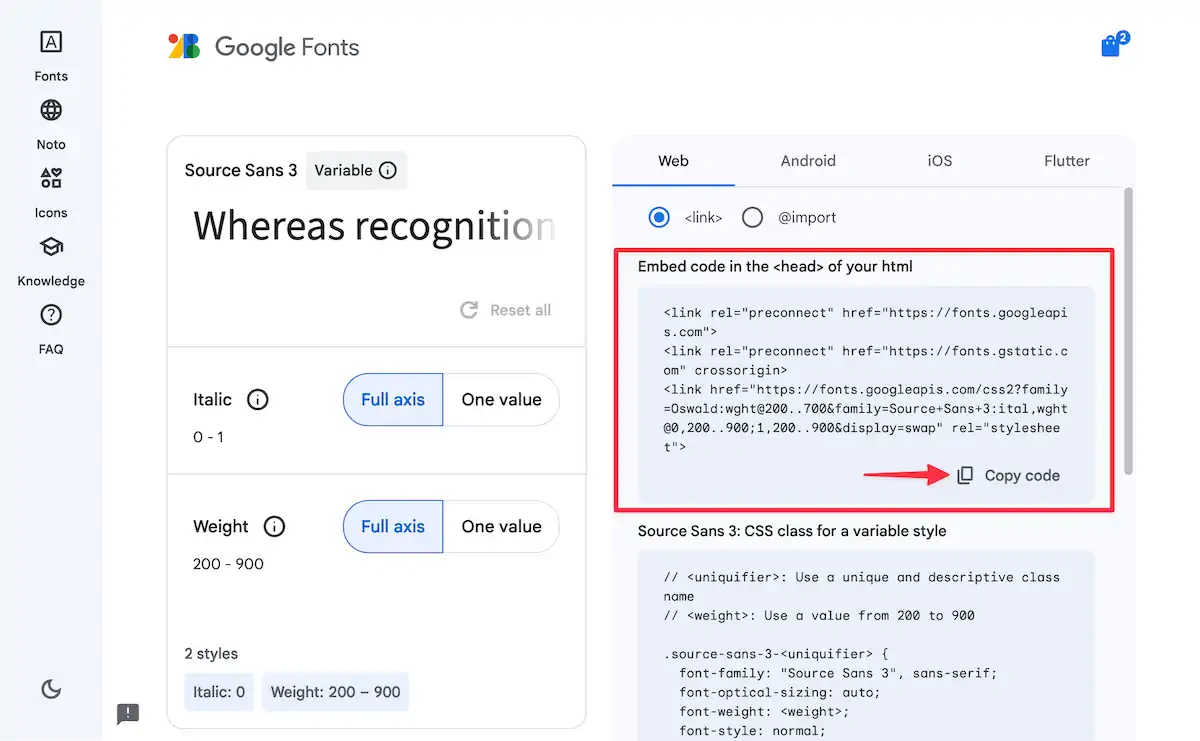Viewport: 1200px width, 741px height.
Task: Show info about Variable font tag
Action: (x=388, y=170)
